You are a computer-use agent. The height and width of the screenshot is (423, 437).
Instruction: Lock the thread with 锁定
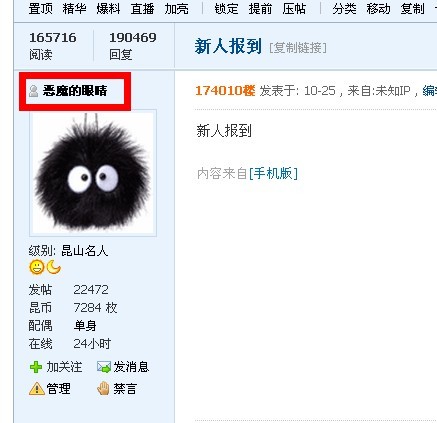pyautogui.click(x=226, y=9)
